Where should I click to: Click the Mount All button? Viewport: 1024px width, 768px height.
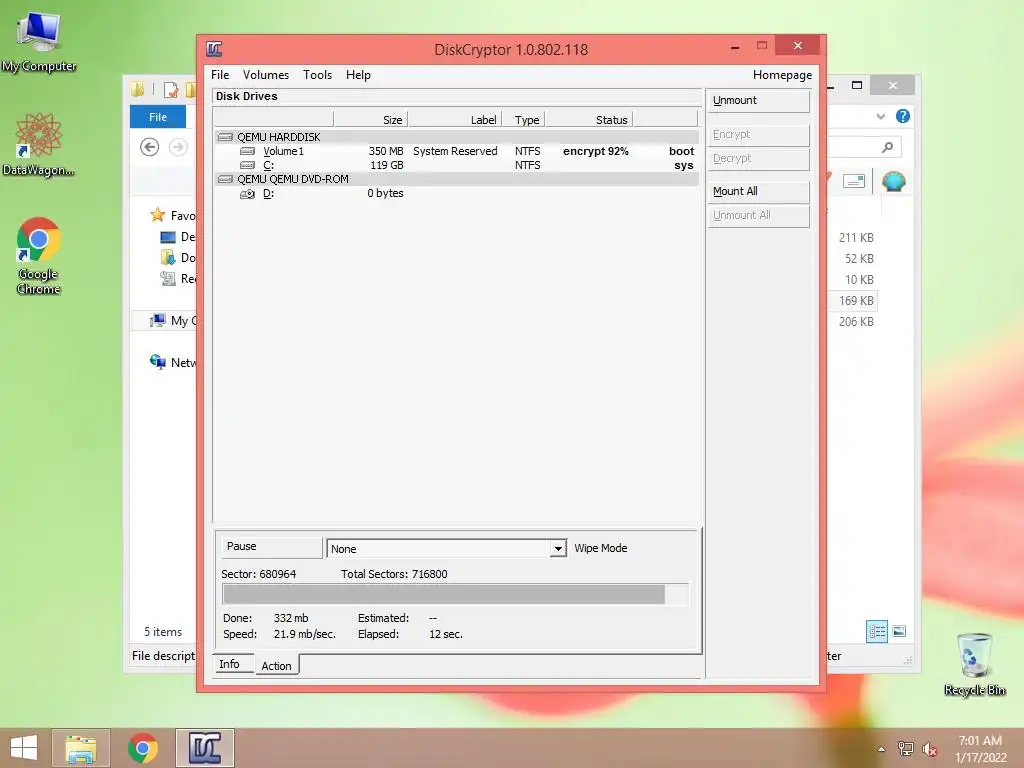(x=758, y=191)
